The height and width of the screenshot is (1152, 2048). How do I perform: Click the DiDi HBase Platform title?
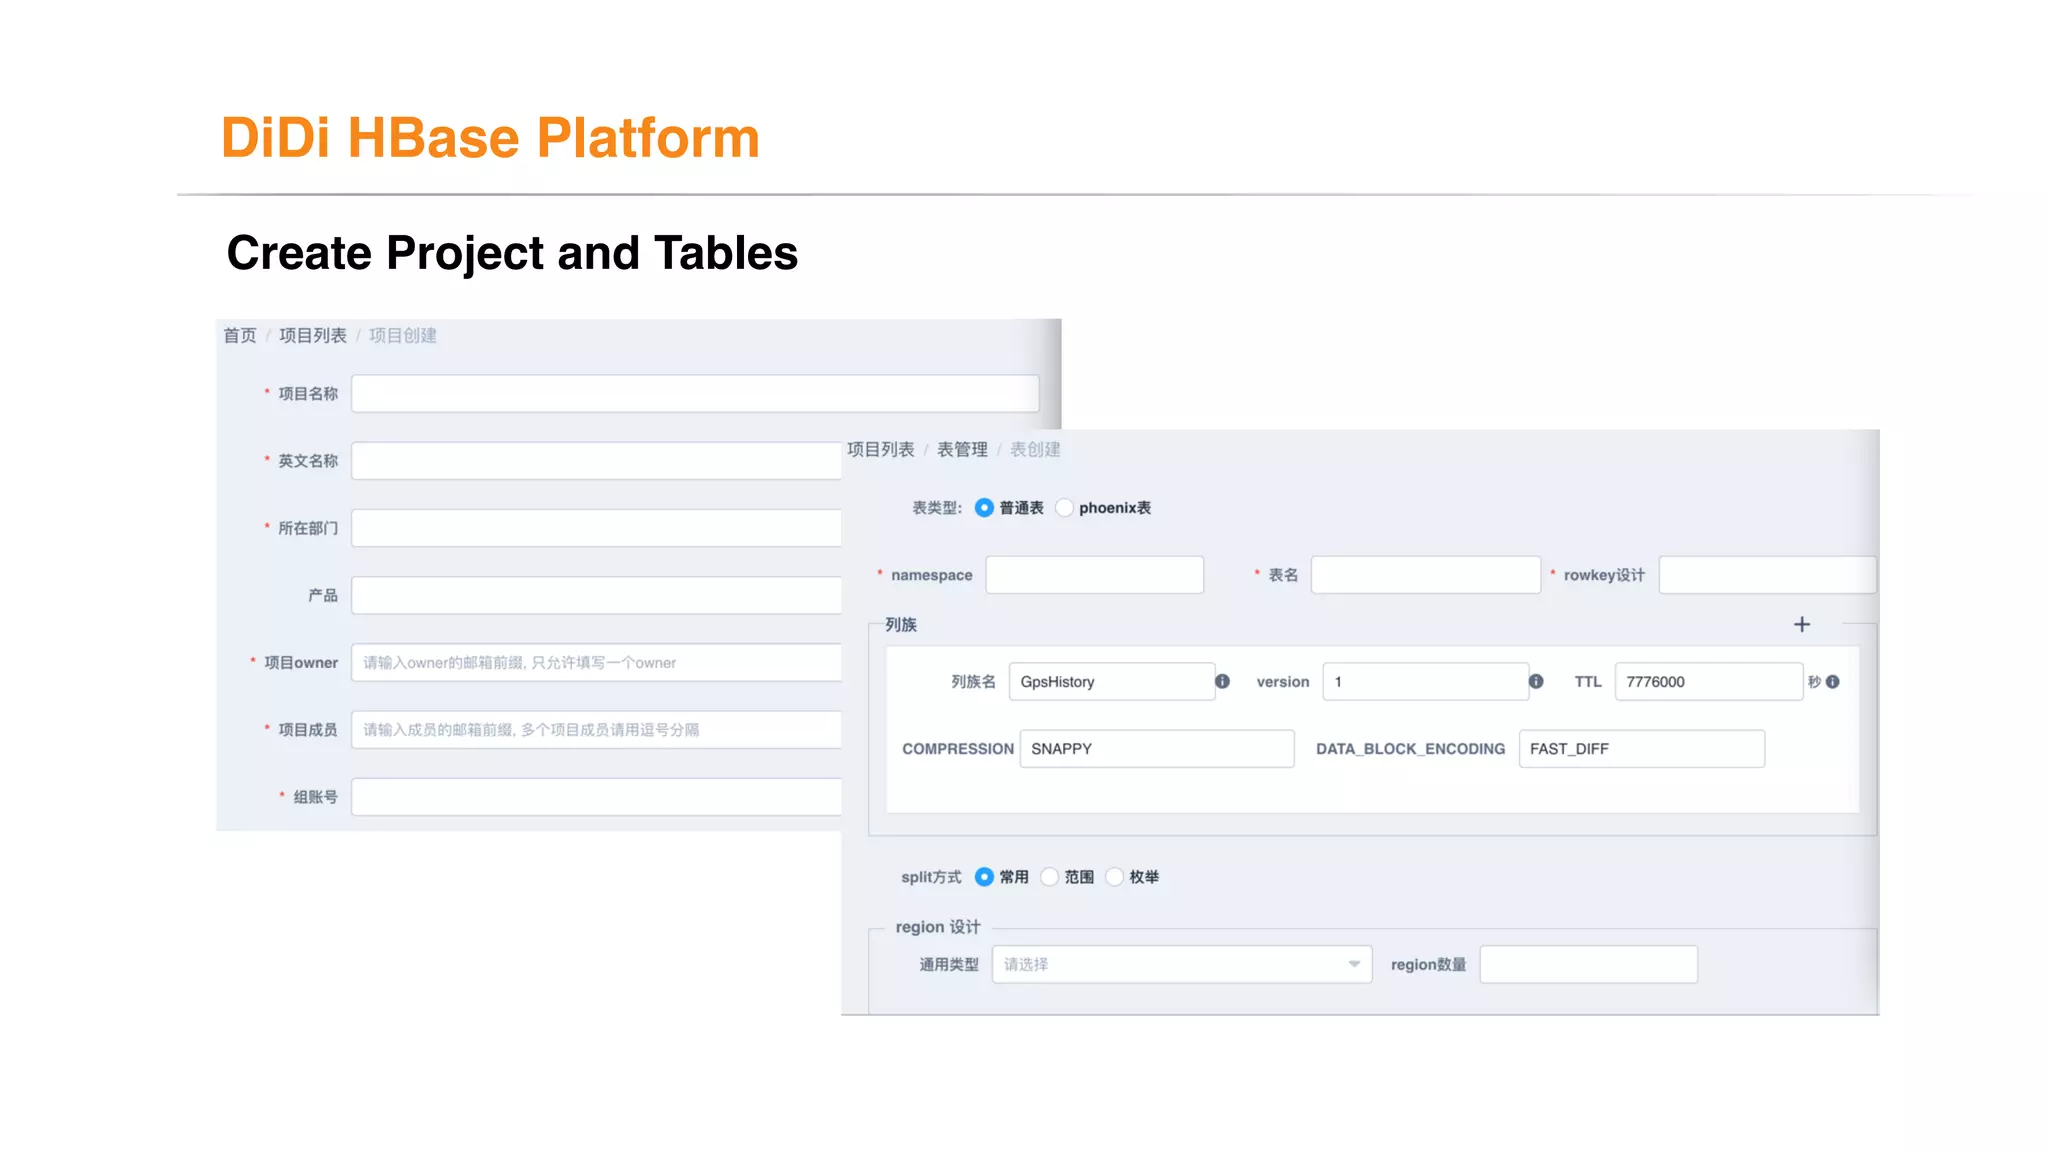click(490, 138)
